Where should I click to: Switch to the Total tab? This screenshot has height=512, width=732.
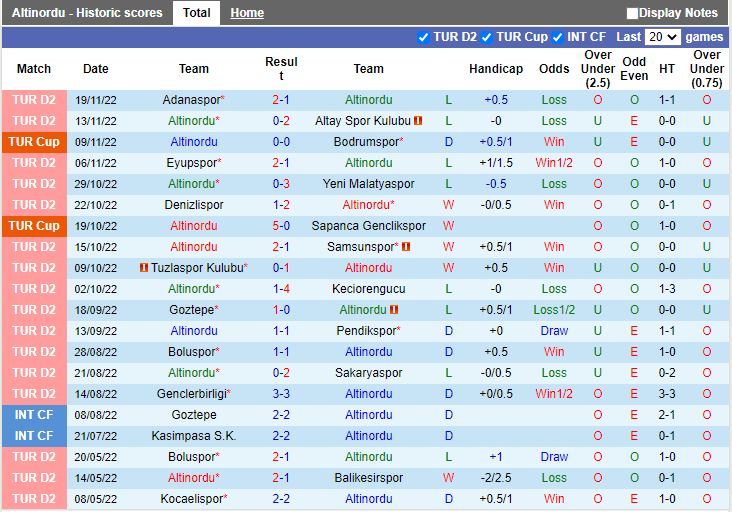197,13
